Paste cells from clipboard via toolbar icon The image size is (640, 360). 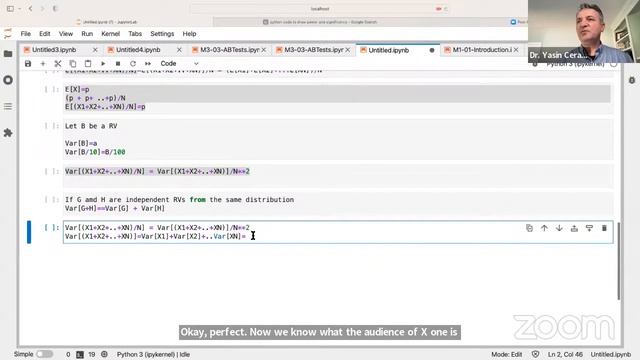point(88,64)
